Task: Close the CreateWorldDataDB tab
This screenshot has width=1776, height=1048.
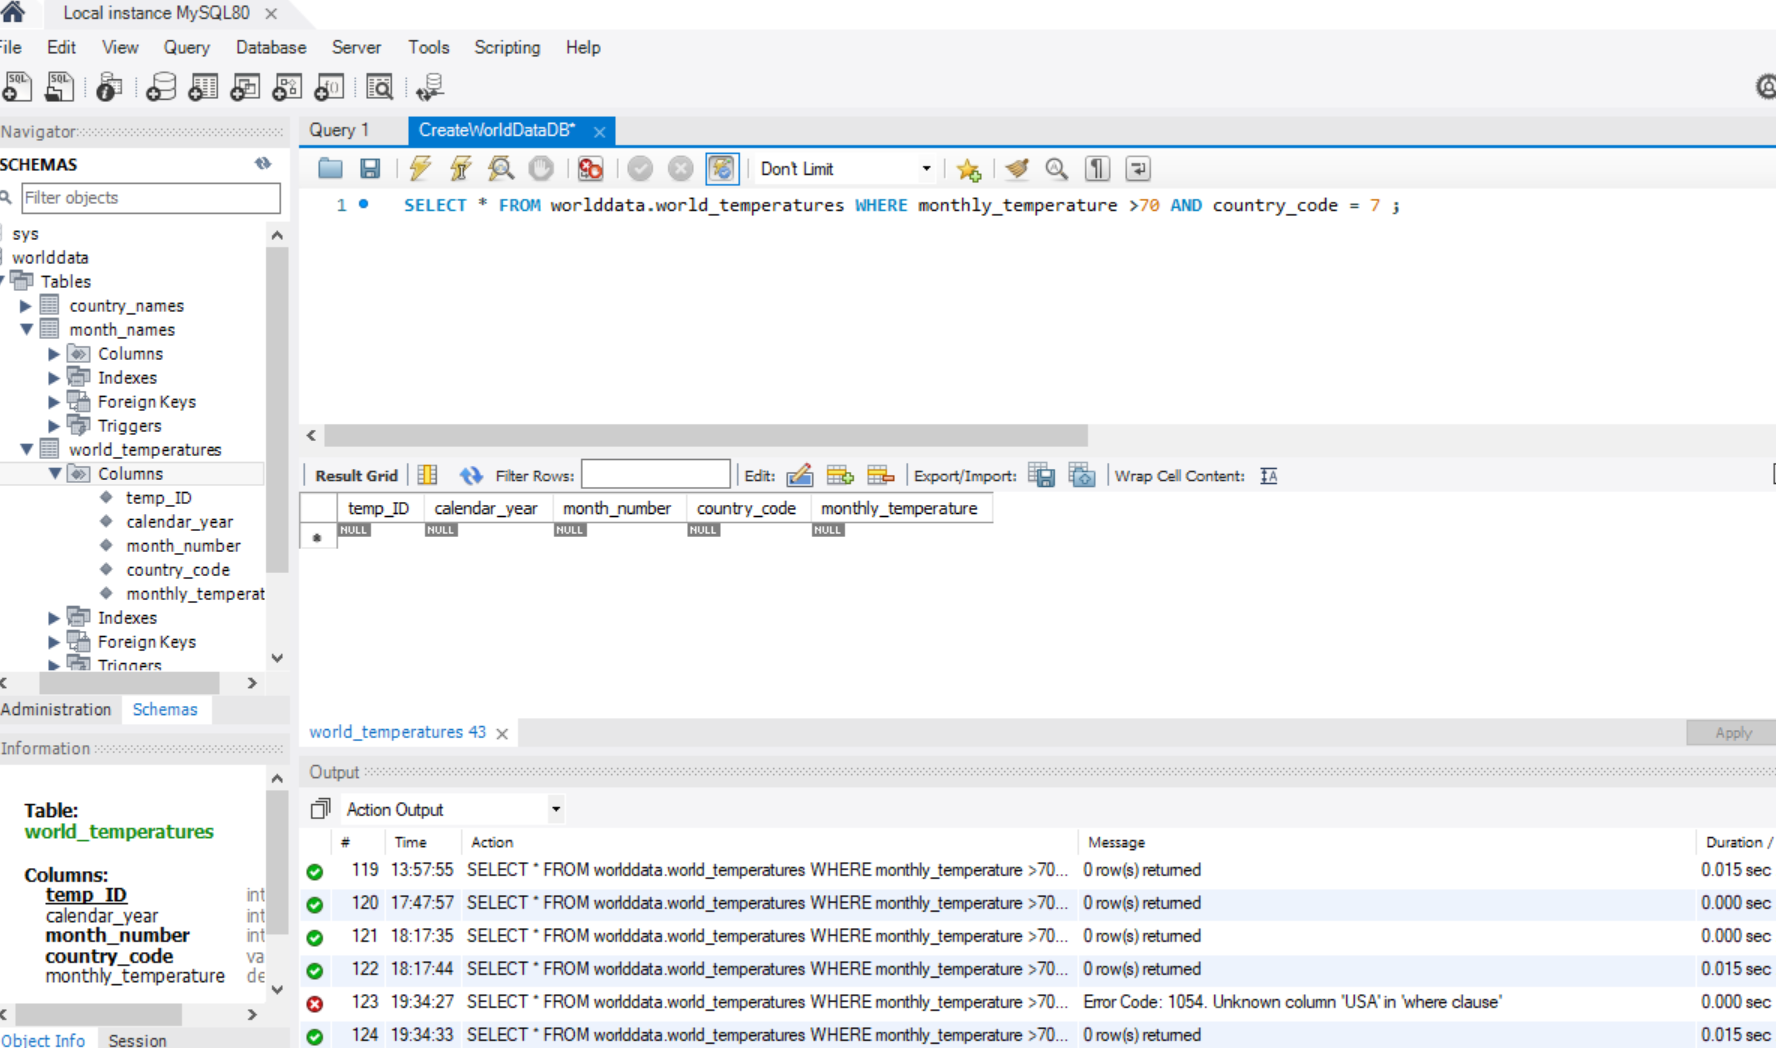Action: click(599, 131)
